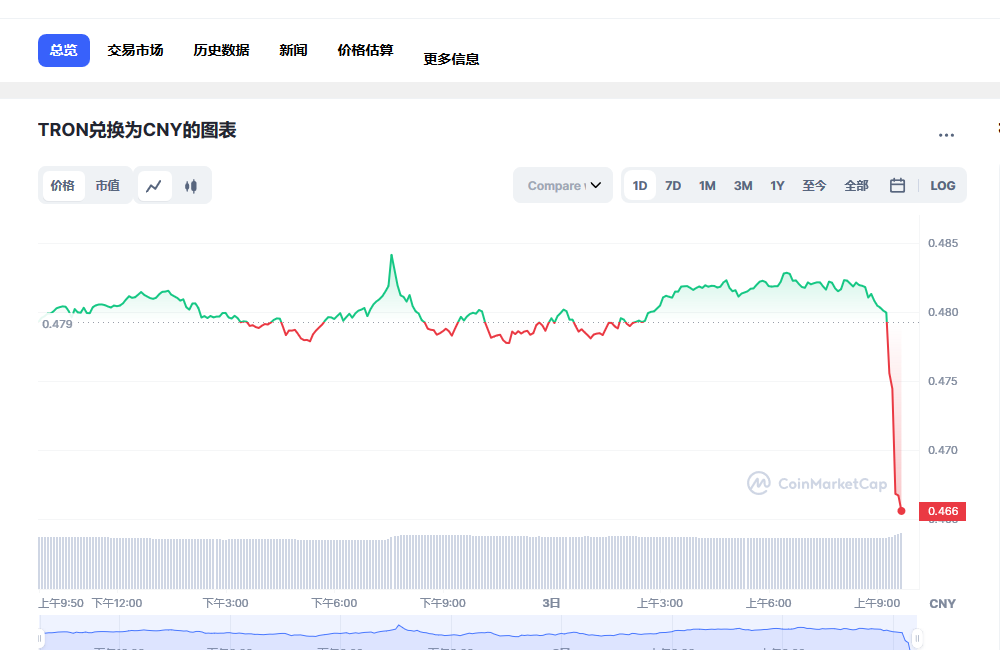Viewport: 1000px width, 650px height.
Task: Select the 价格 (price) toggle
Action: coord(62,186)
